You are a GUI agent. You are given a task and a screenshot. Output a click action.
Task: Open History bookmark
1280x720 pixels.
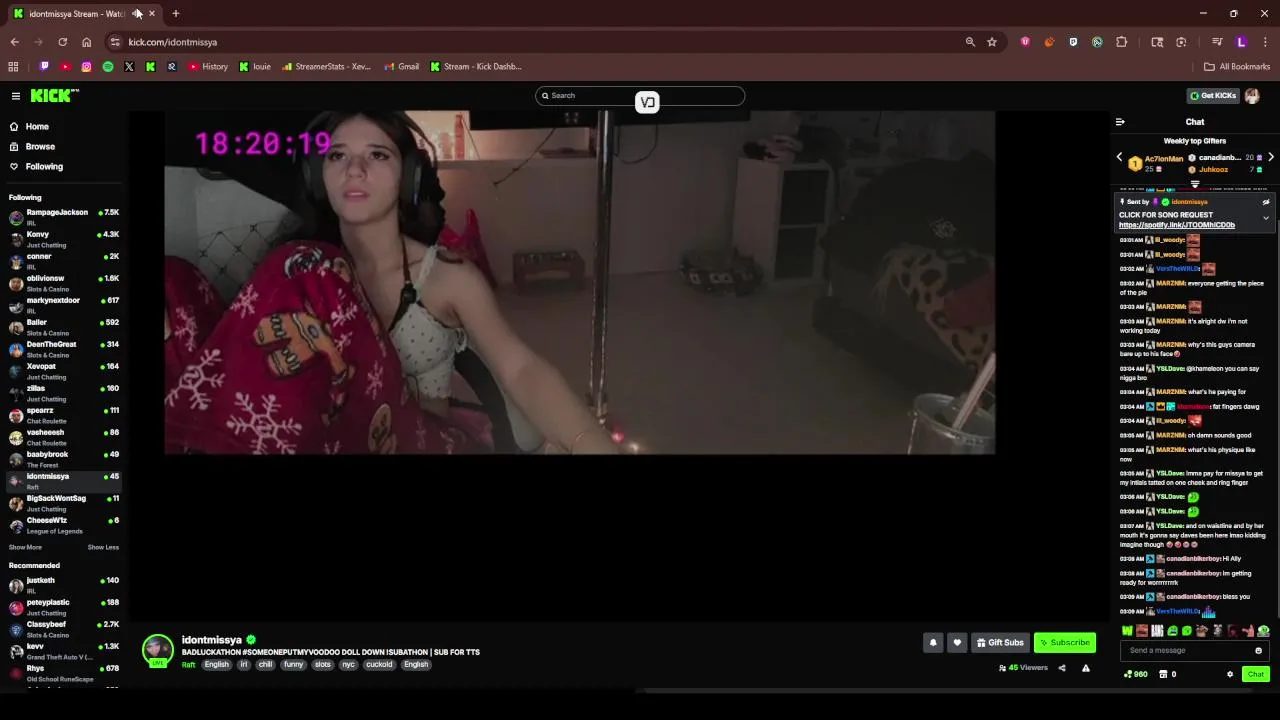208,66
